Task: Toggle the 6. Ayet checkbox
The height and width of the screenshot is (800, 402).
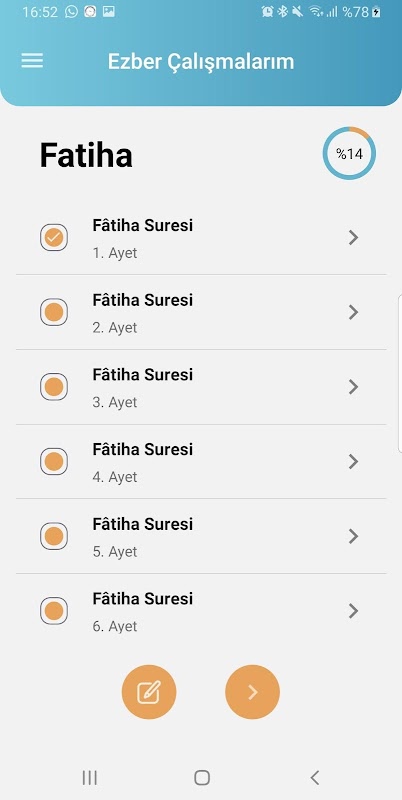Action: tap(54, 611)
